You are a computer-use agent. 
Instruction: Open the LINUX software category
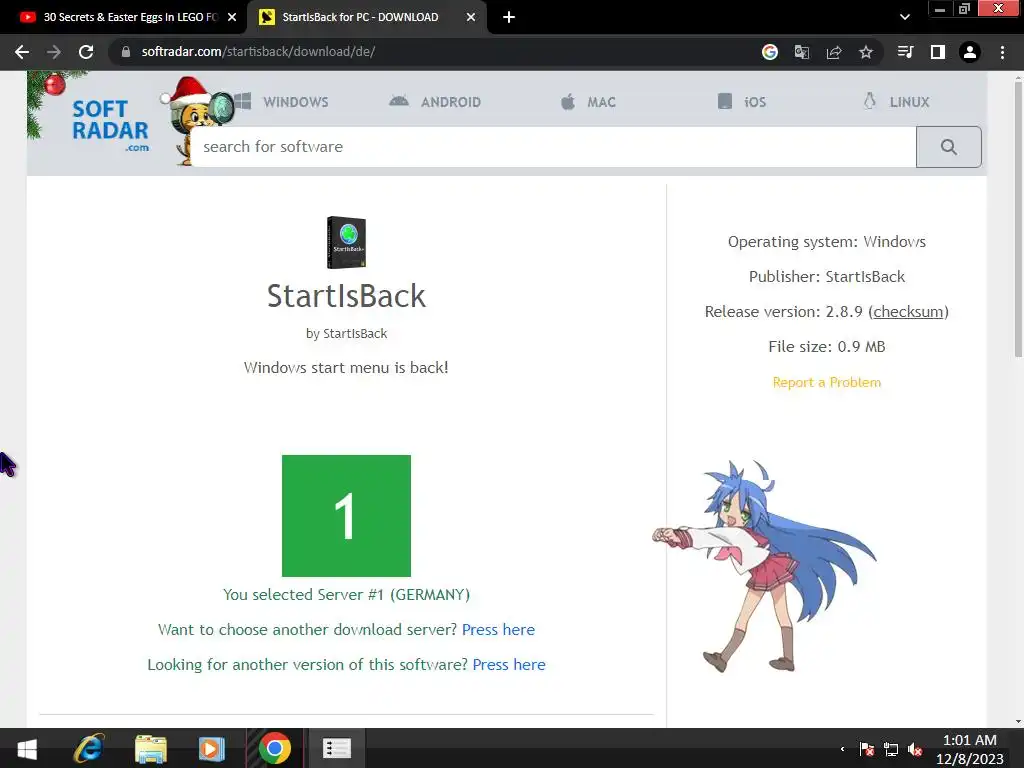(x=896, y=102)
